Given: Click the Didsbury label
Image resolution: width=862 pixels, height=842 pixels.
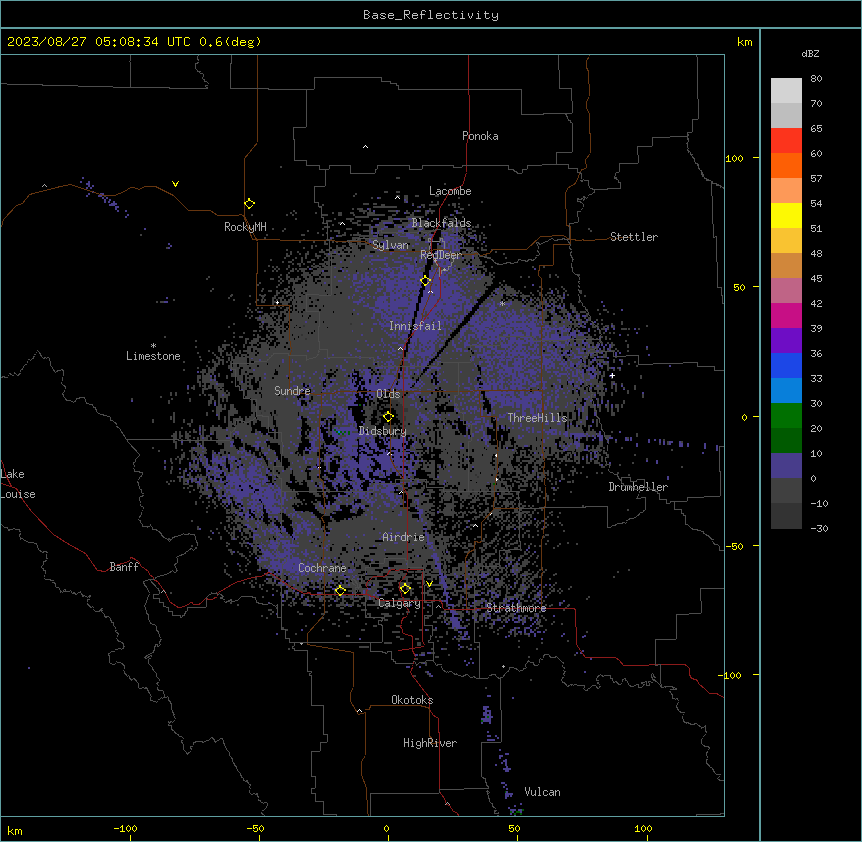Looking at the screenshot, I should click(383, 431).
